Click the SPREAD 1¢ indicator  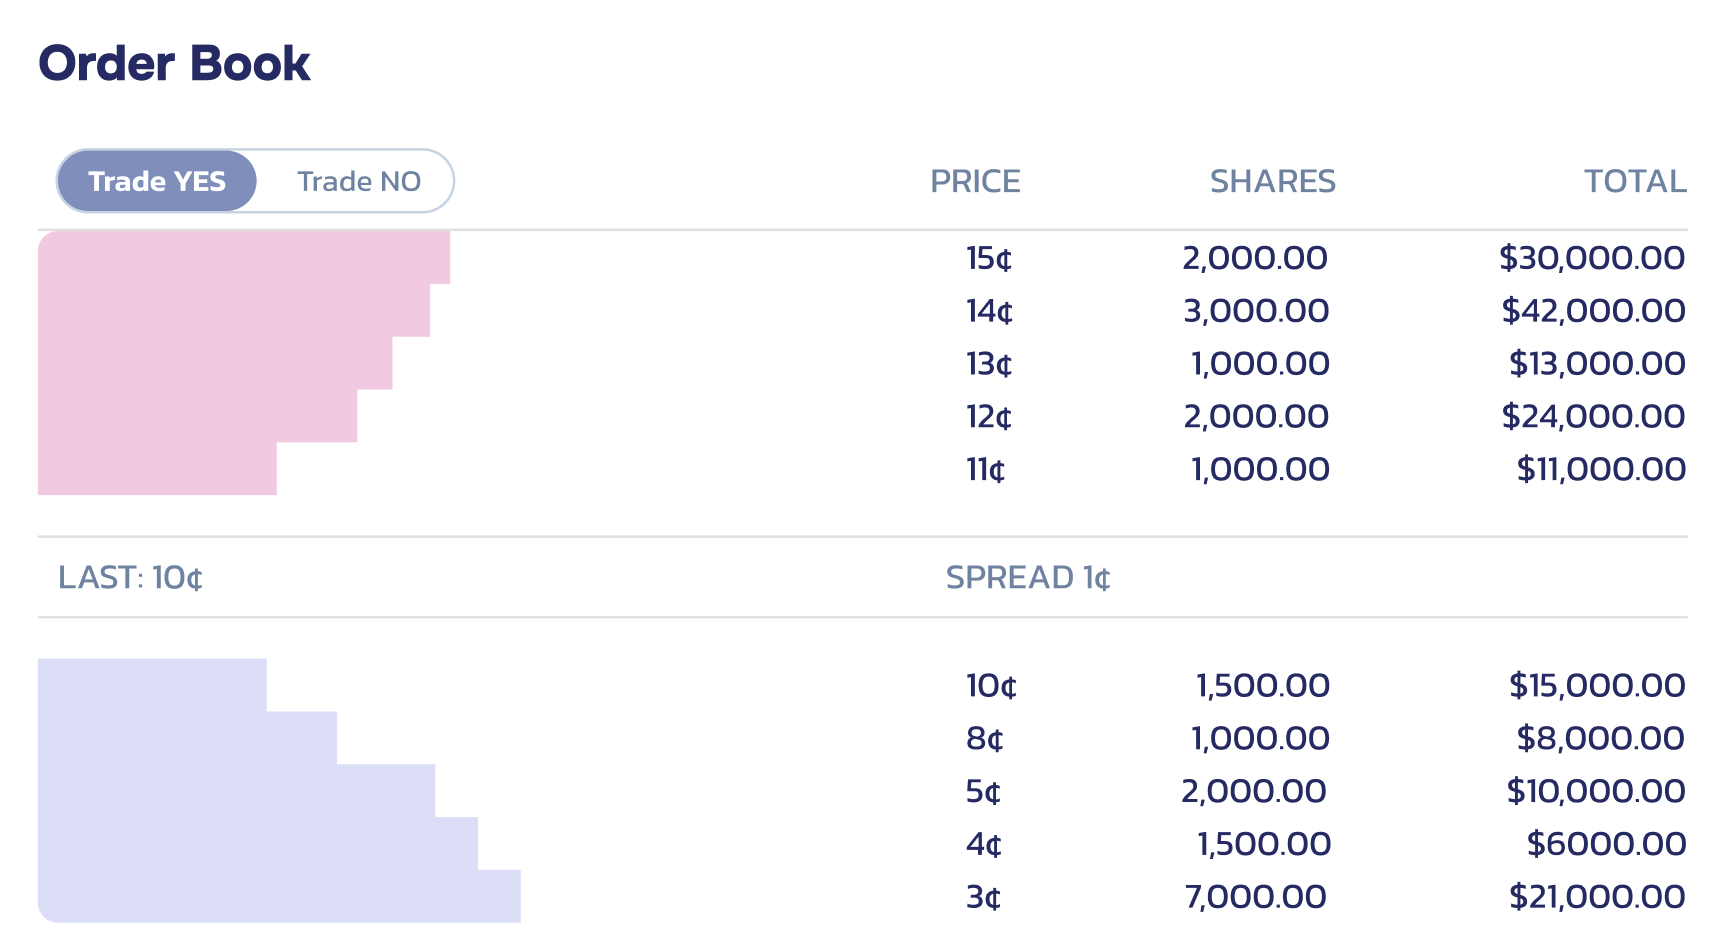(x=1028, y=578)
